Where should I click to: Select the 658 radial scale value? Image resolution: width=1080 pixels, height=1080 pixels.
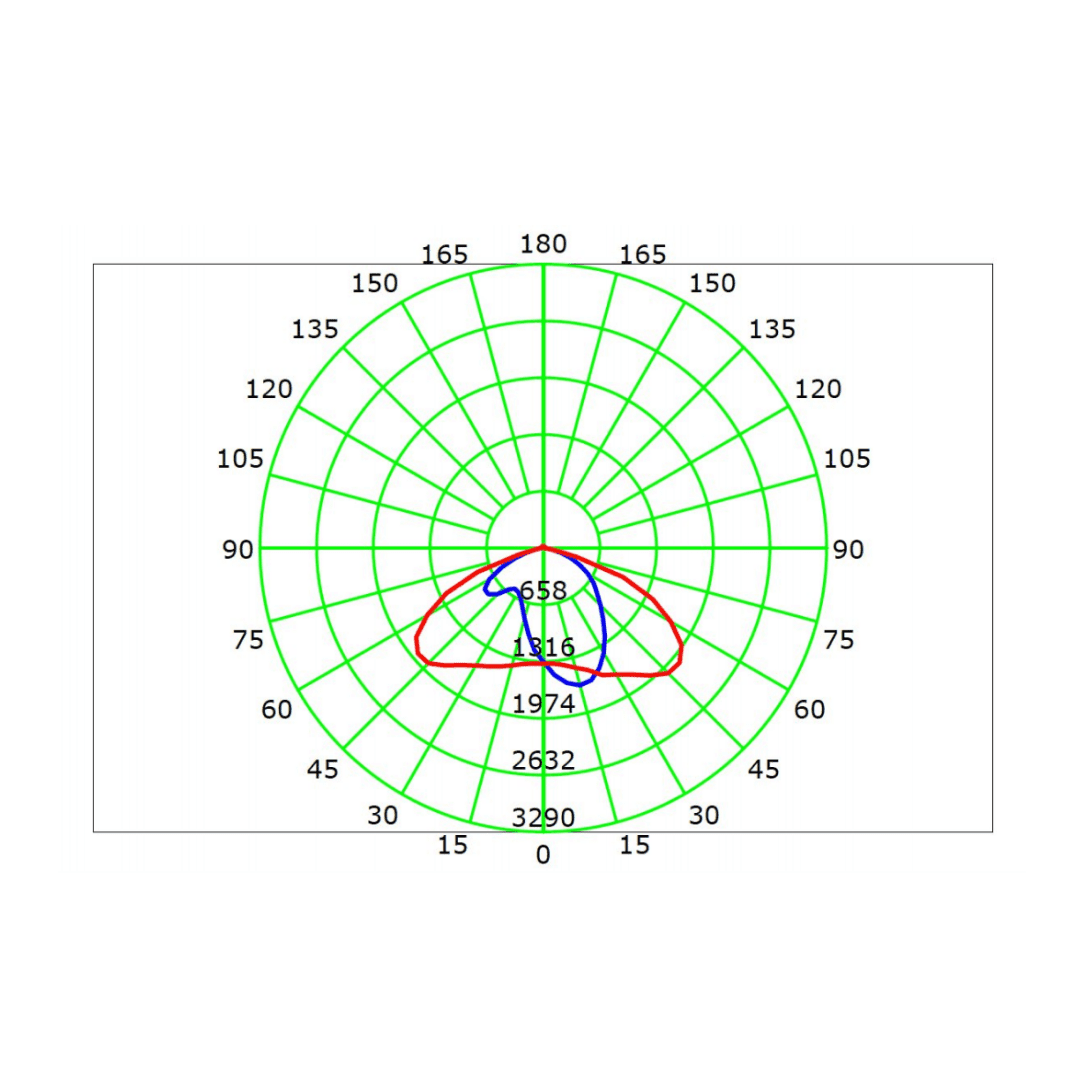tap(543, 591)
